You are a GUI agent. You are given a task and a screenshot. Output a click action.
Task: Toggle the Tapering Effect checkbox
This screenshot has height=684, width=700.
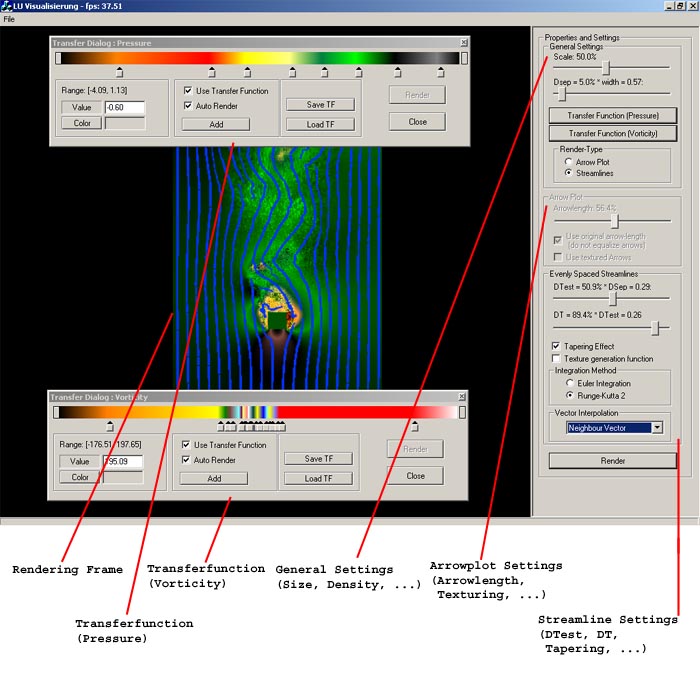[556, 347]
